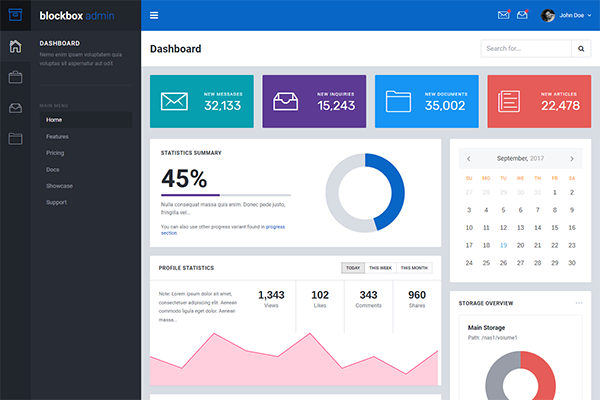This screenshot has width=600, height=400.
Task: Select September 24 in calendar
Action: 469,263
